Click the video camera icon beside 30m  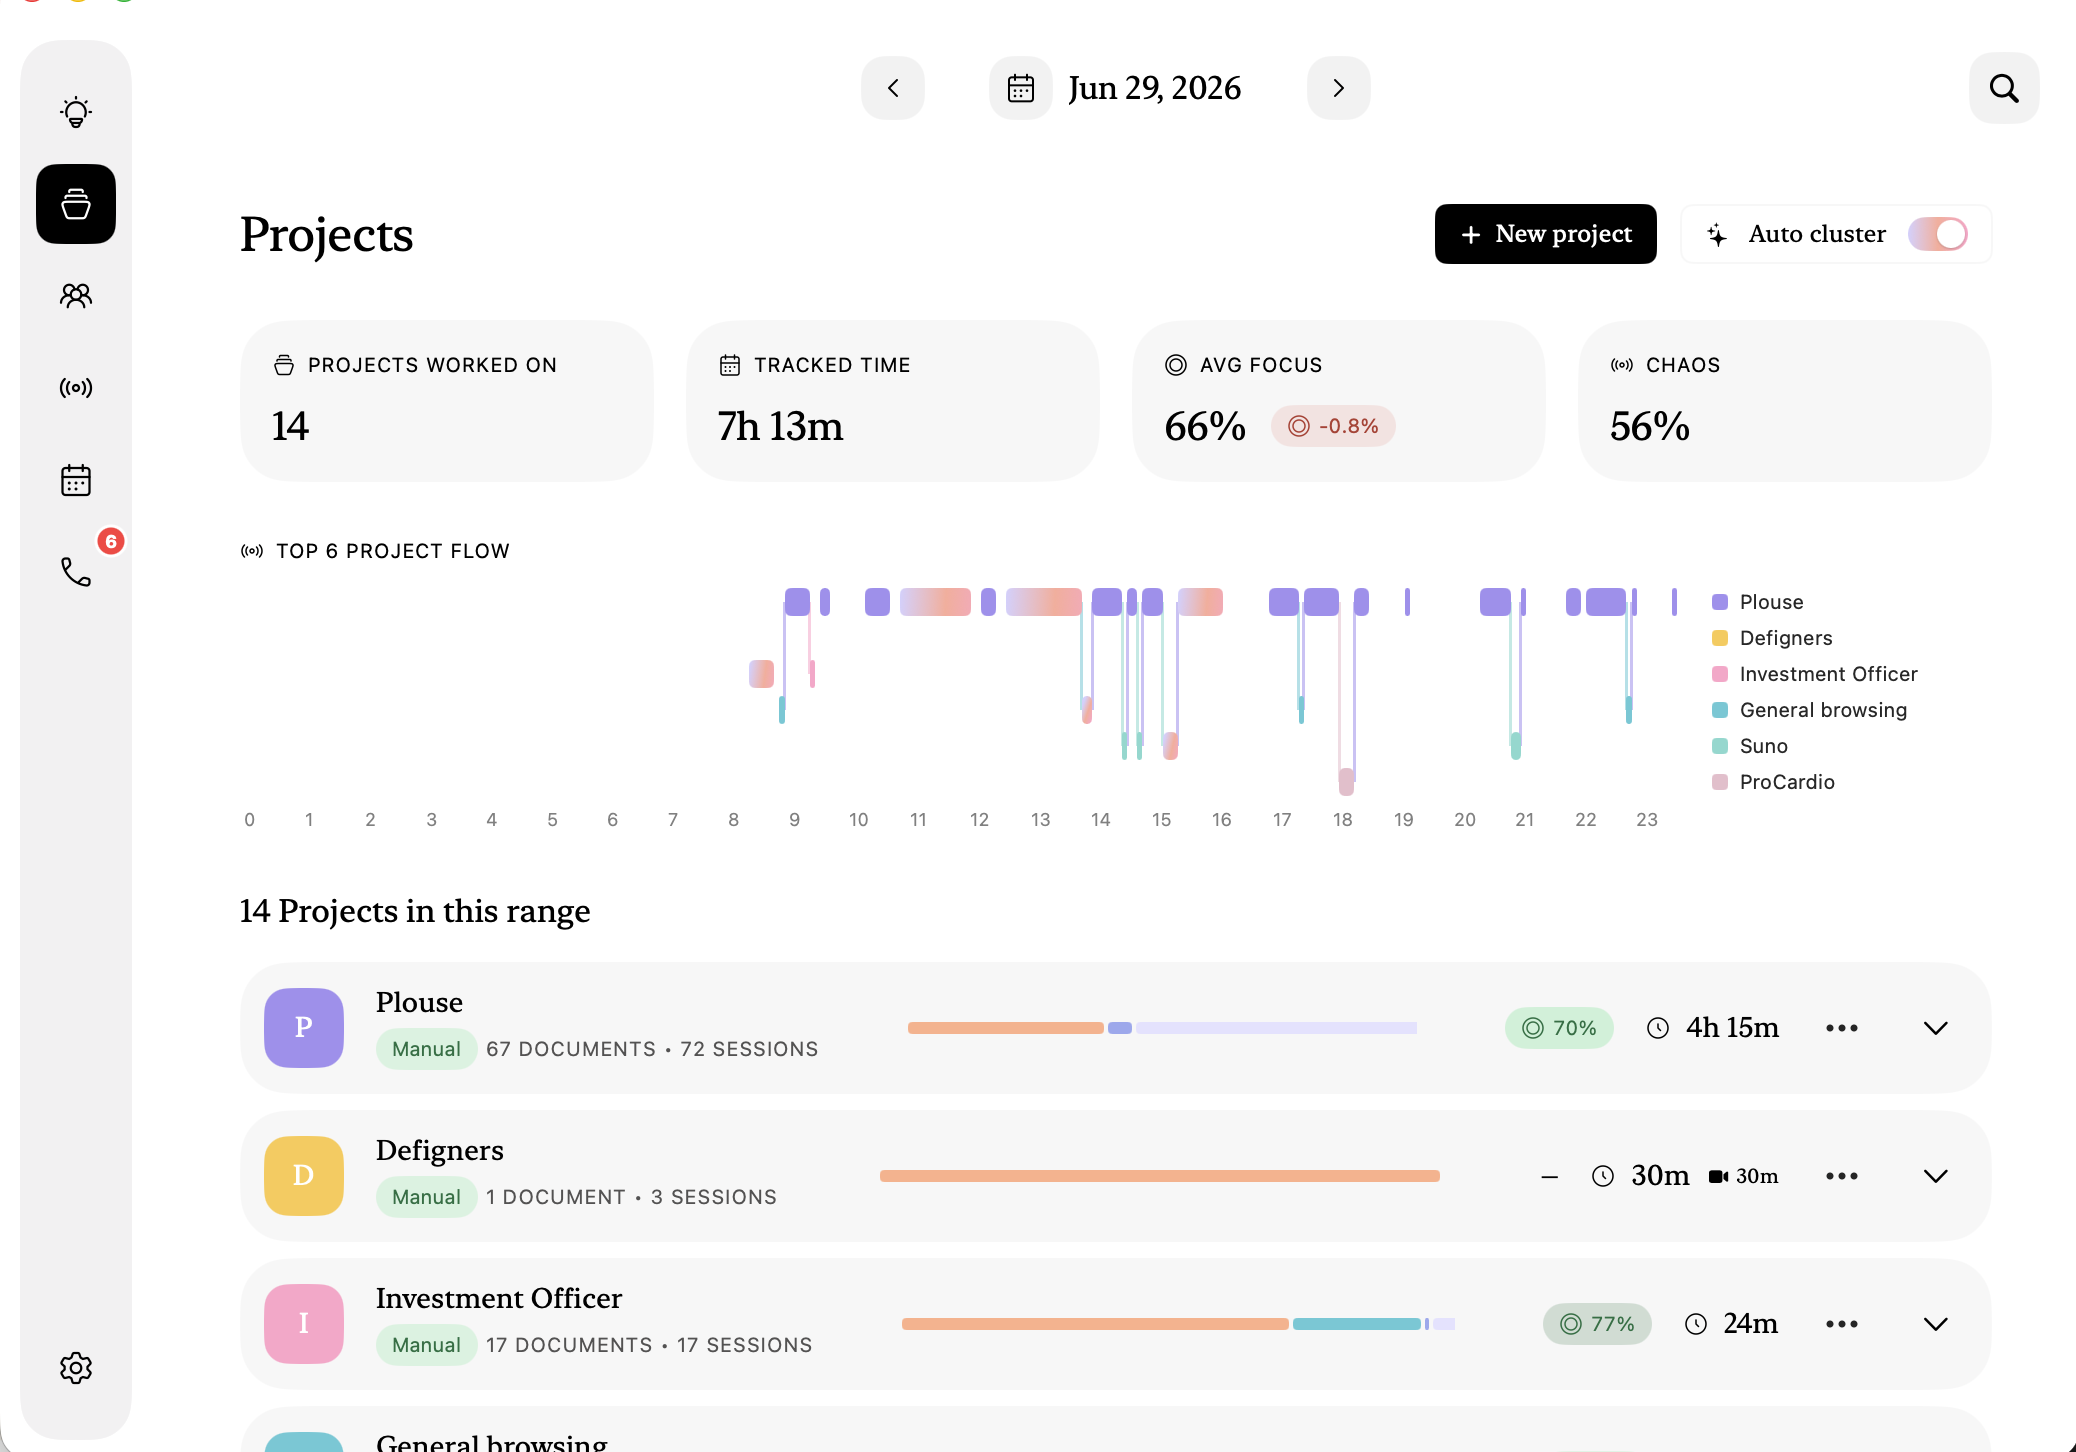[x=1719, y=1176]
